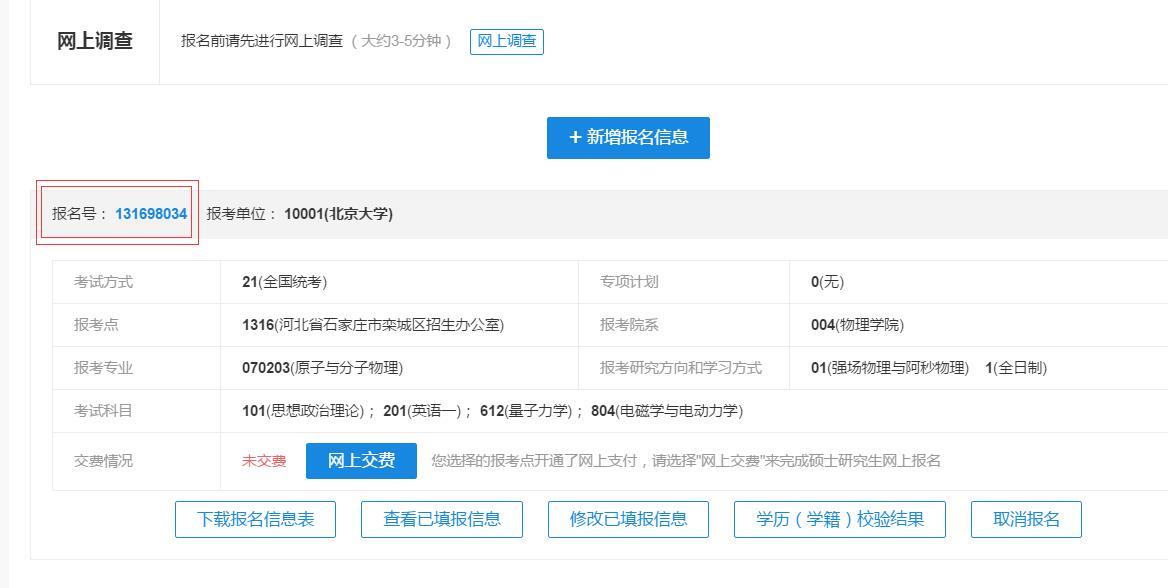
Task: Click 取消报名 to cancel the registration
Action: (1028, 519)
